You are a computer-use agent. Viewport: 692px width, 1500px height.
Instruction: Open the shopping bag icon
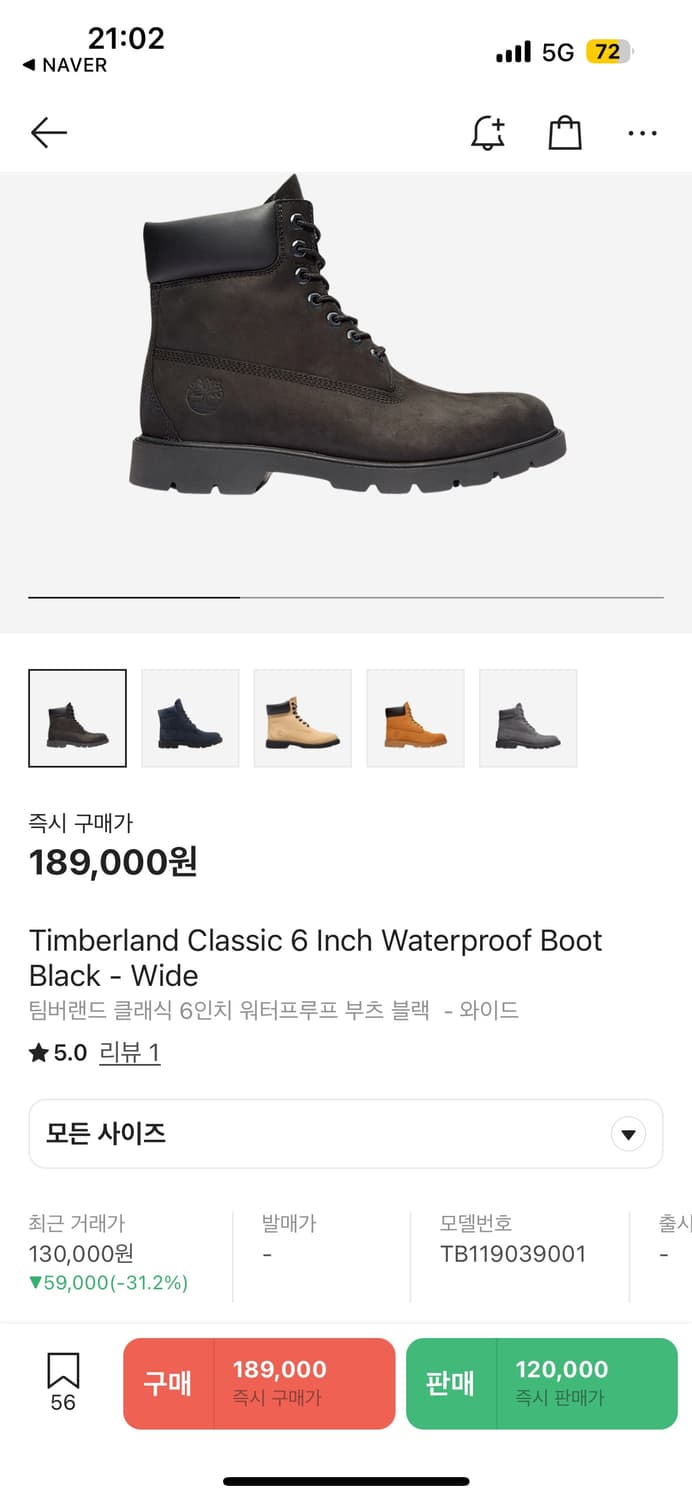[565, 132]
